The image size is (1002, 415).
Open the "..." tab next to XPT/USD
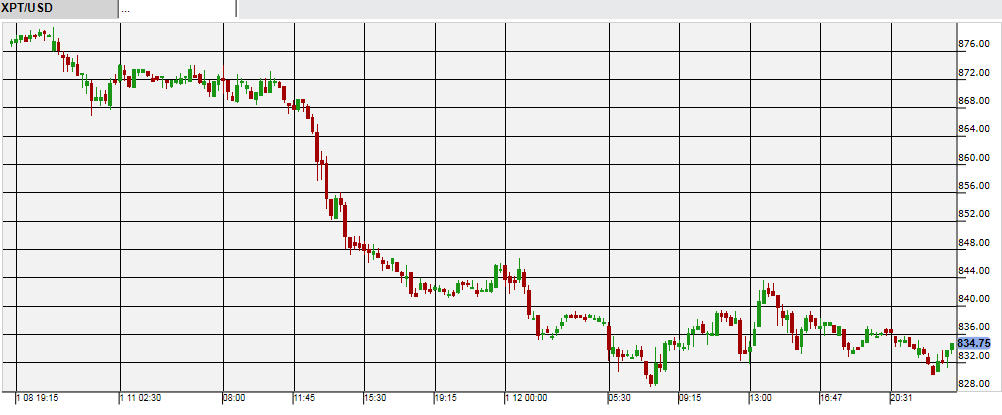[x=176, y=9]
